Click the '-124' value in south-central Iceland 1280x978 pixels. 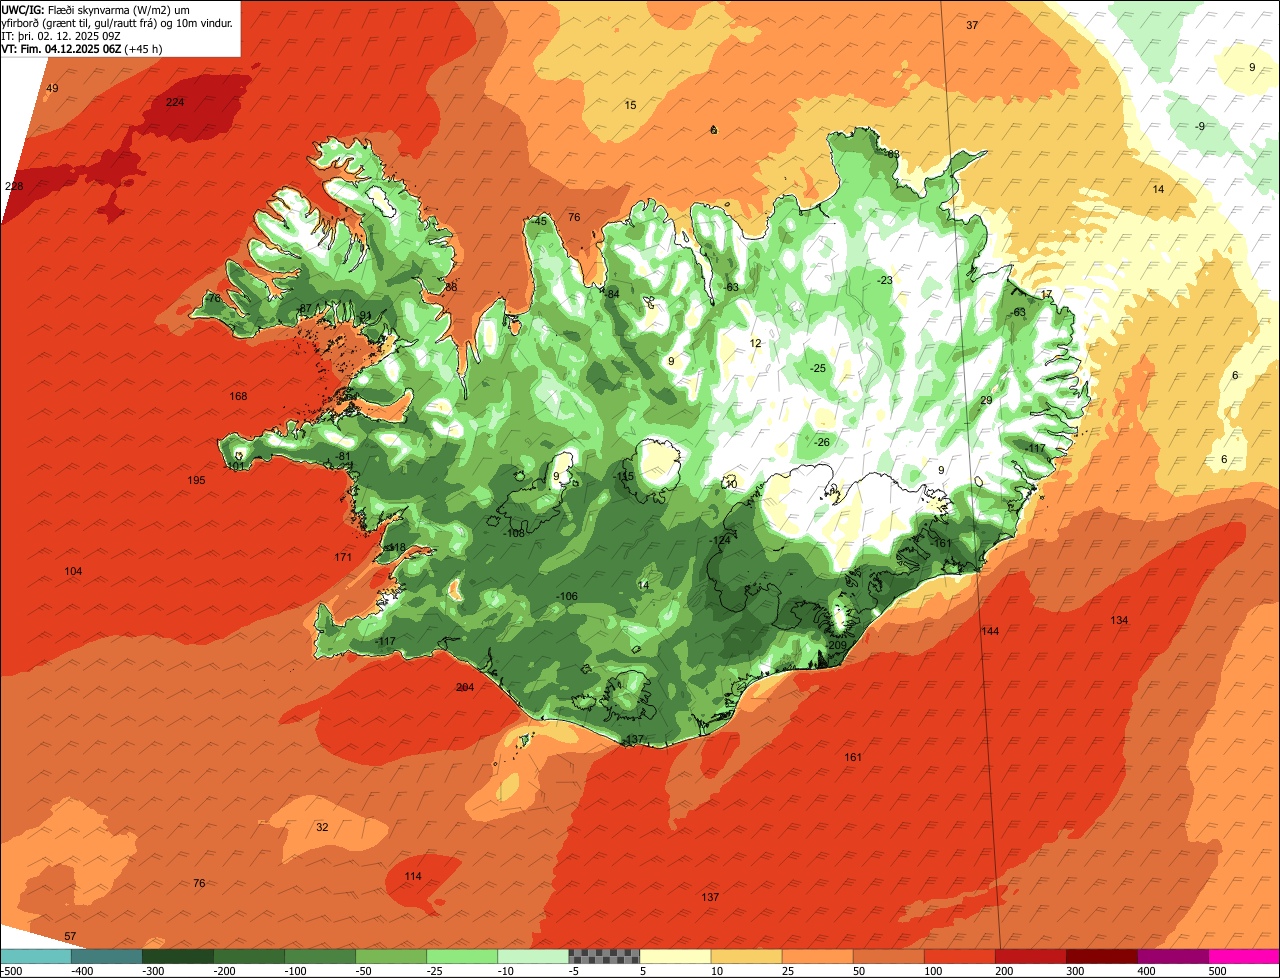coord(719,540)
